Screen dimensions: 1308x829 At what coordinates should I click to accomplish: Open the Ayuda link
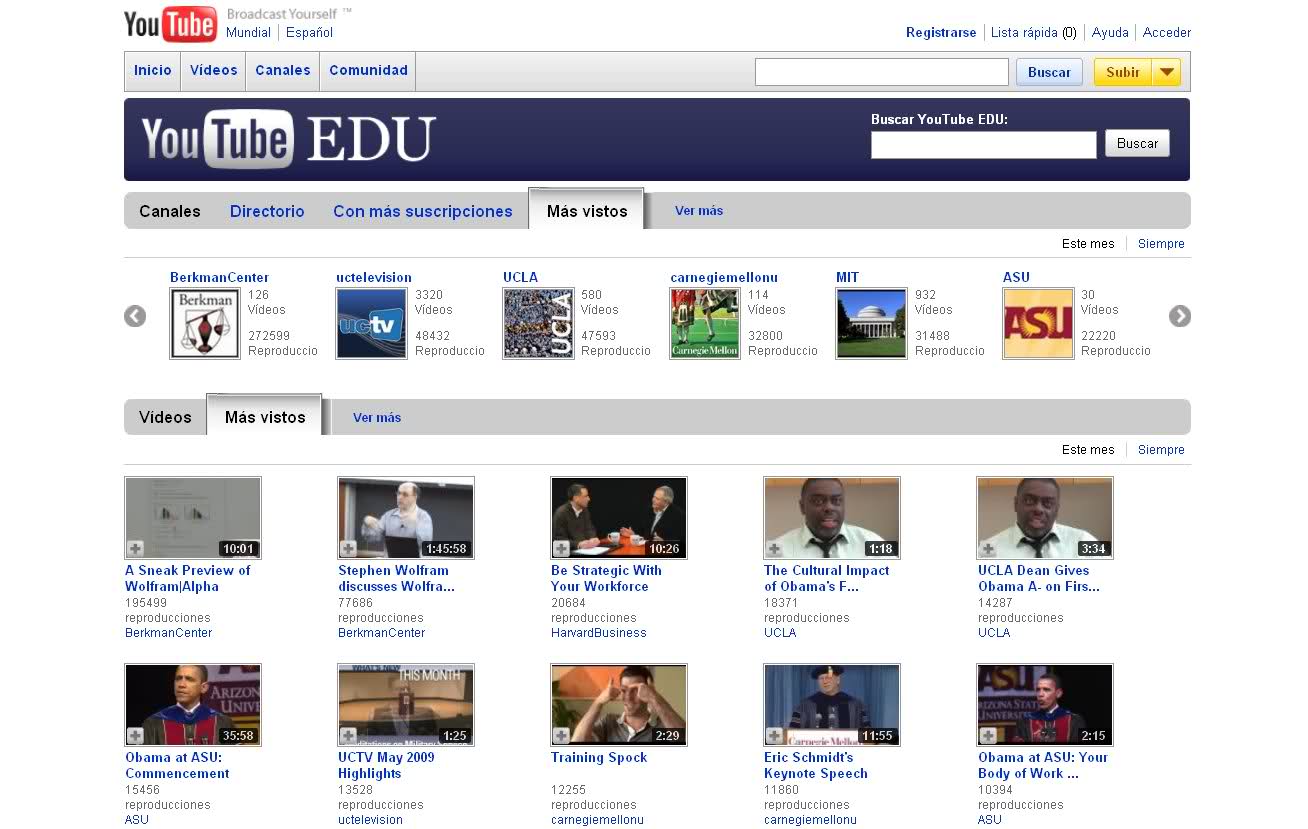point(1110,33)
